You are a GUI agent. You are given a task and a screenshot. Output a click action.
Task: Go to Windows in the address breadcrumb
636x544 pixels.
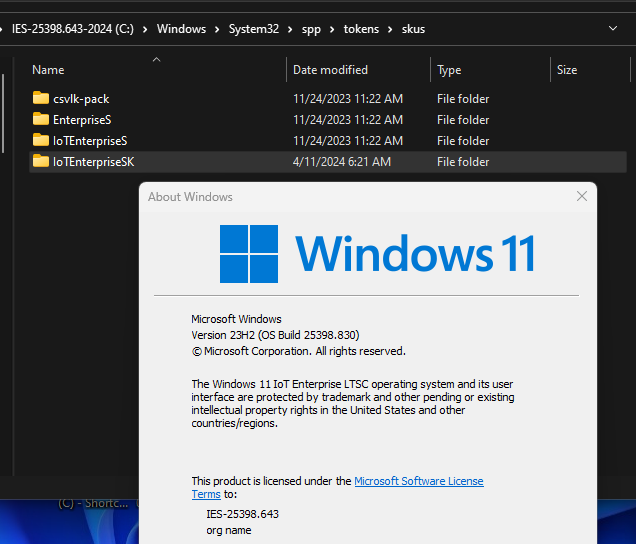pos(181,29)
